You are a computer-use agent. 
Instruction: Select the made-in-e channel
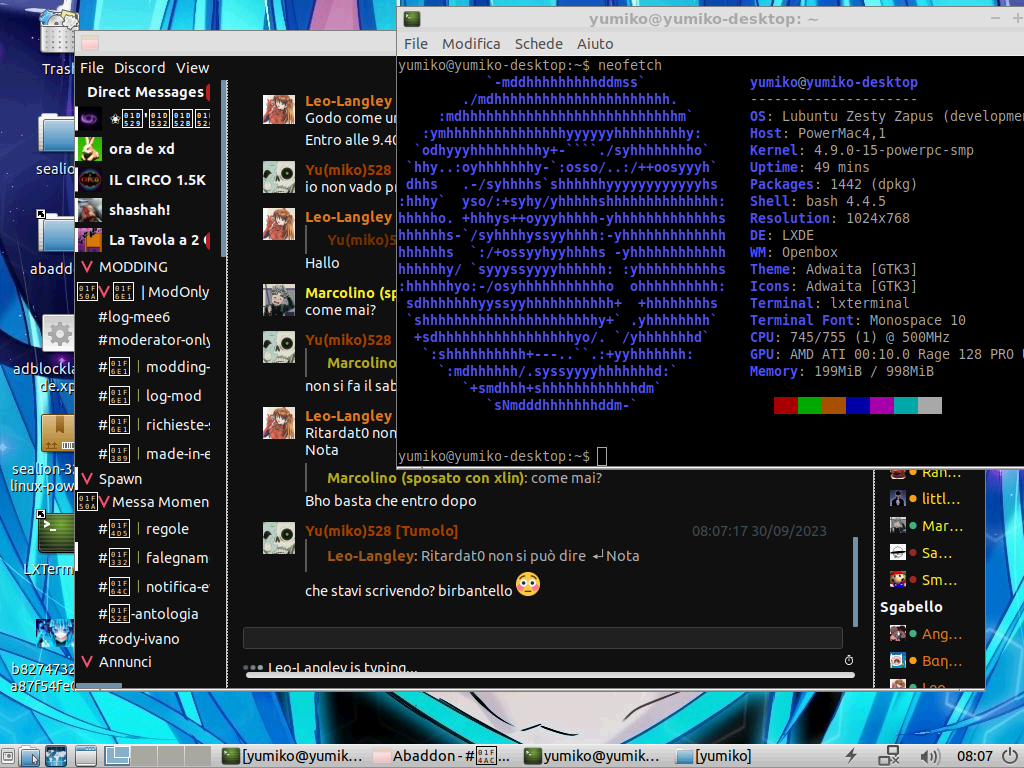click(x=153, y=453)
